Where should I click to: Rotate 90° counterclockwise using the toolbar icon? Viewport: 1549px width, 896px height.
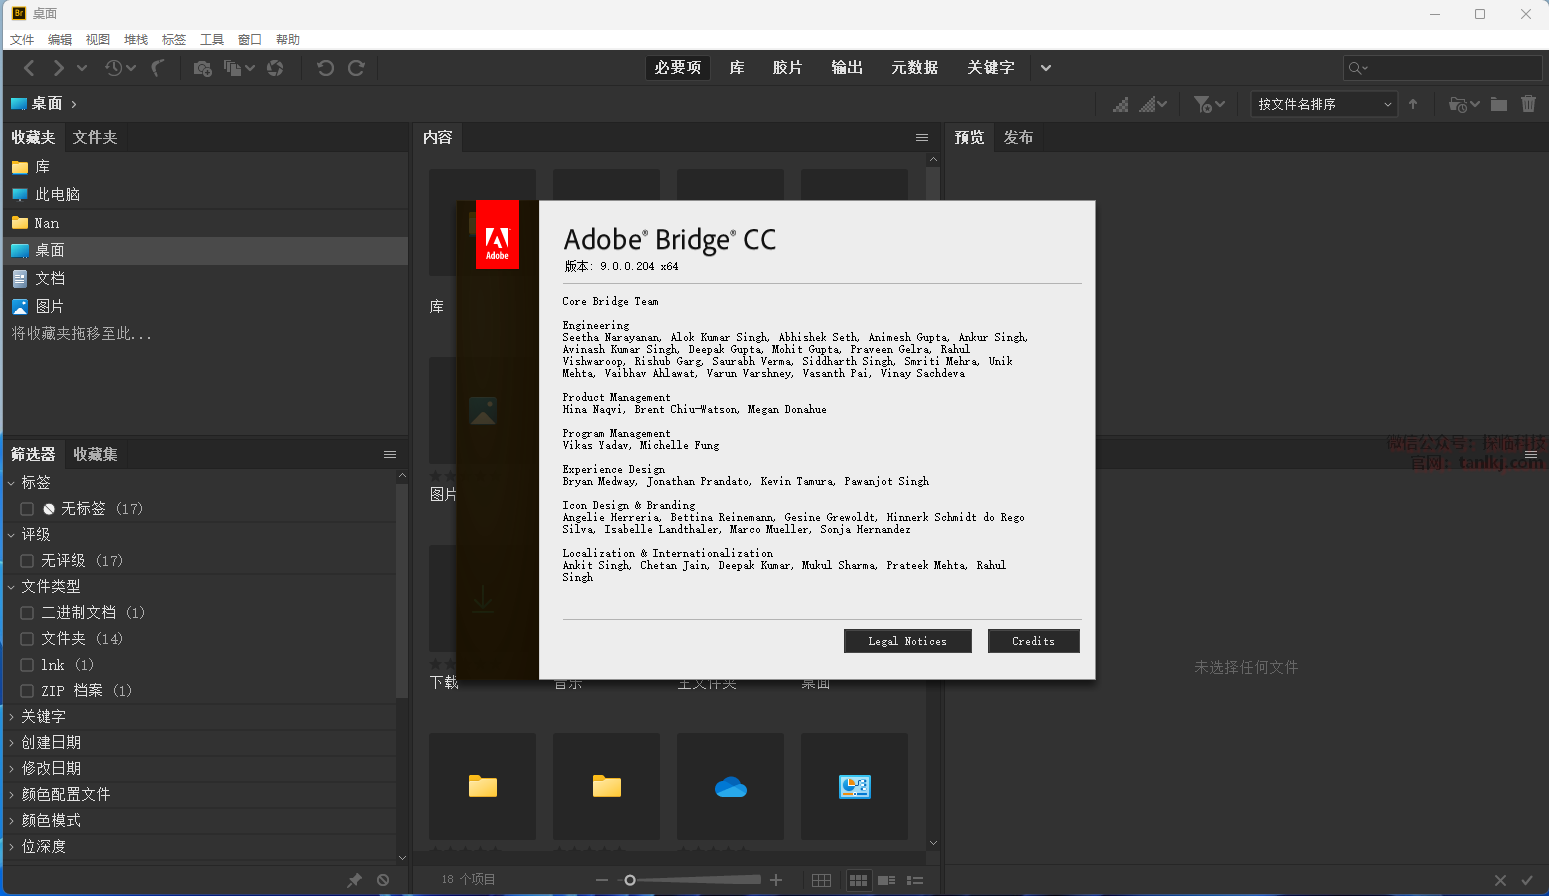325,68
